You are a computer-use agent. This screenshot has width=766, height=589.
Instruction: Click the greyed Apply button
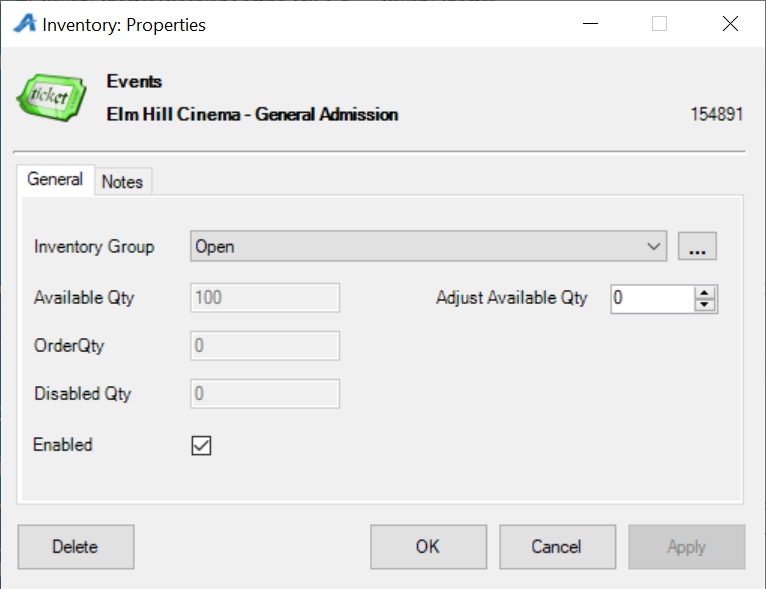(687, 547)
